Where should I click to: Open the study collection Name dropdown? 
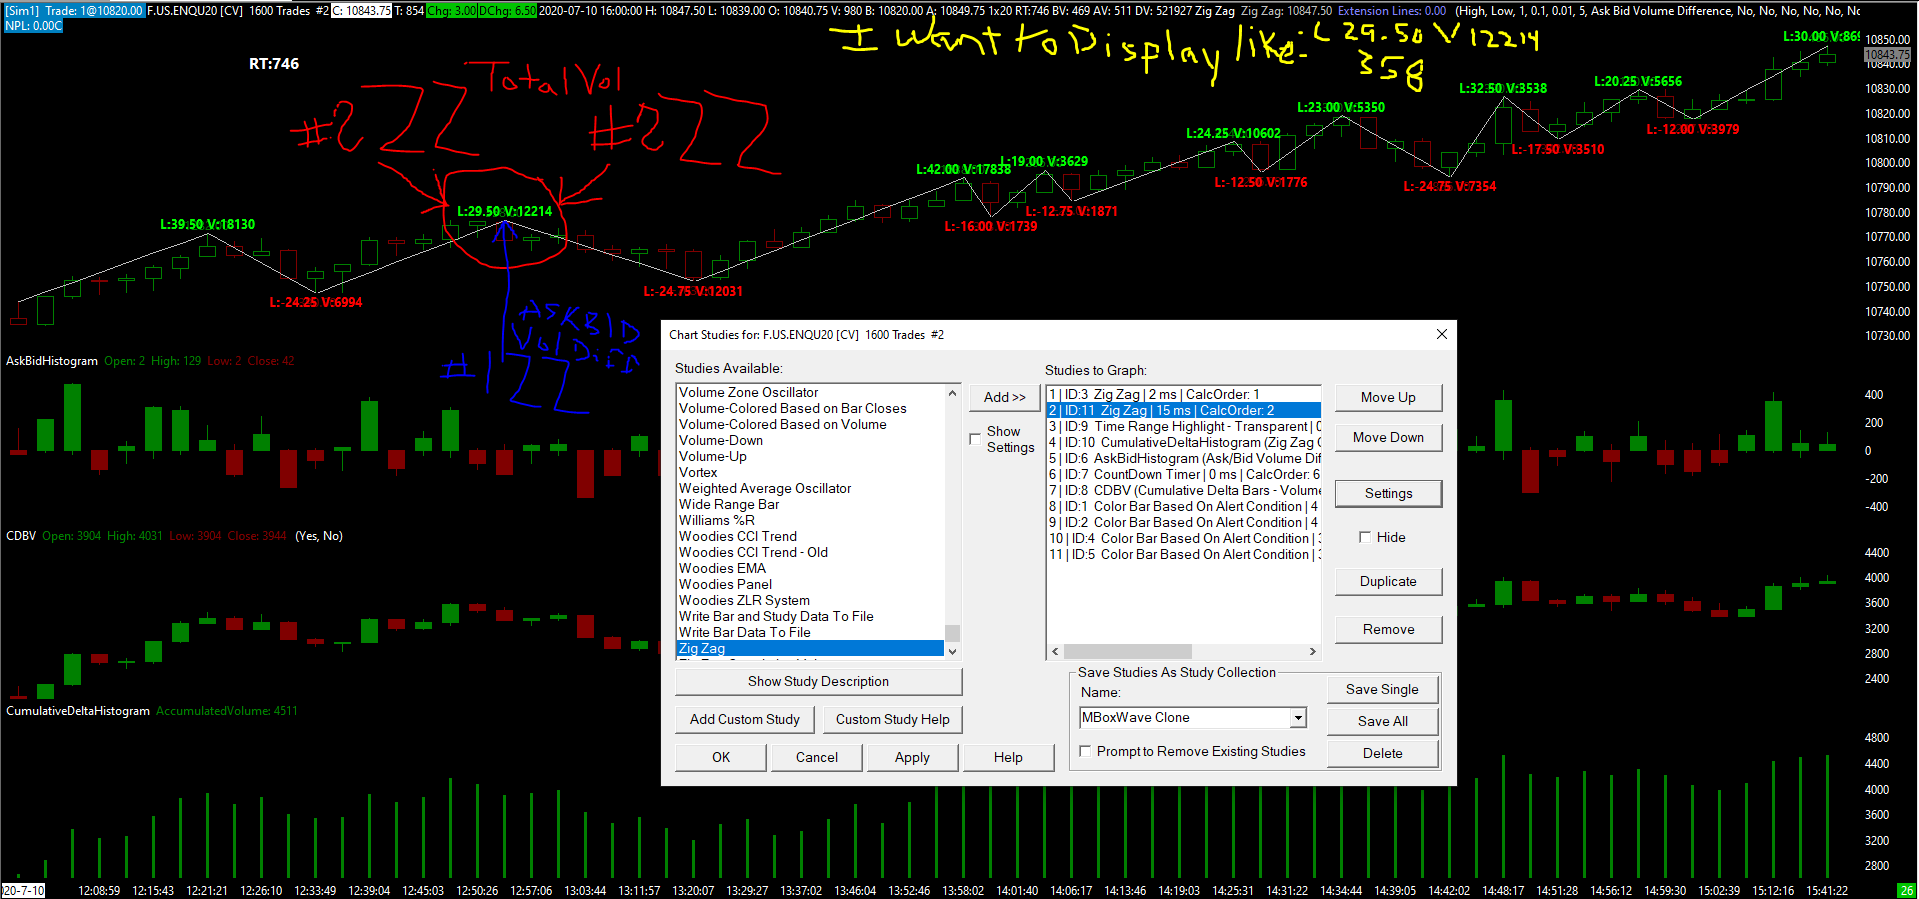click(1297, 718)
